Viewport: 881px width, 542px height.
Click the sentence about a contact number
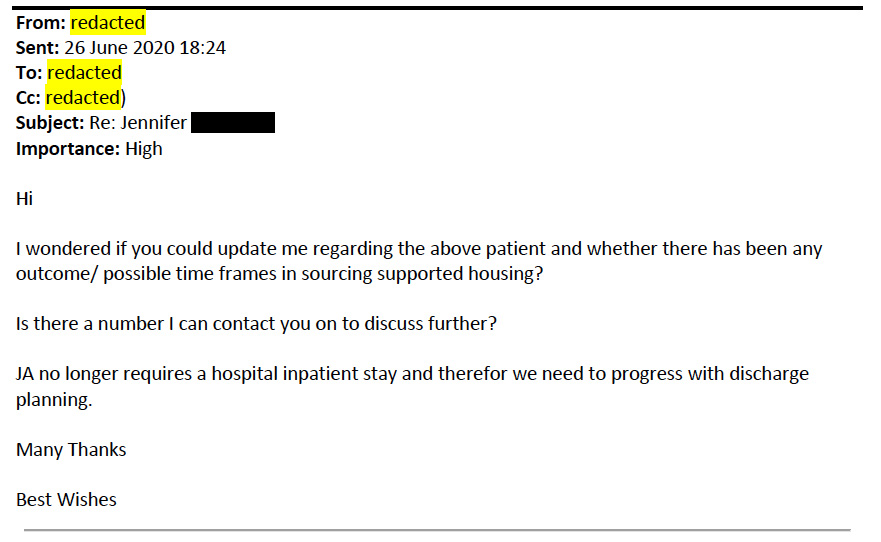click(256, 324)
